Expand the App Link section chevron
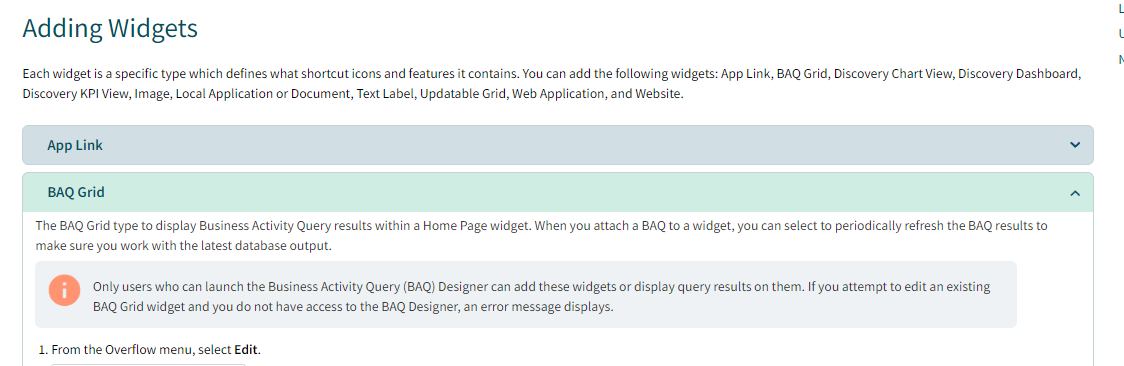The height and width of the screenshot is (366, 1124). (x=1075, y=145)
